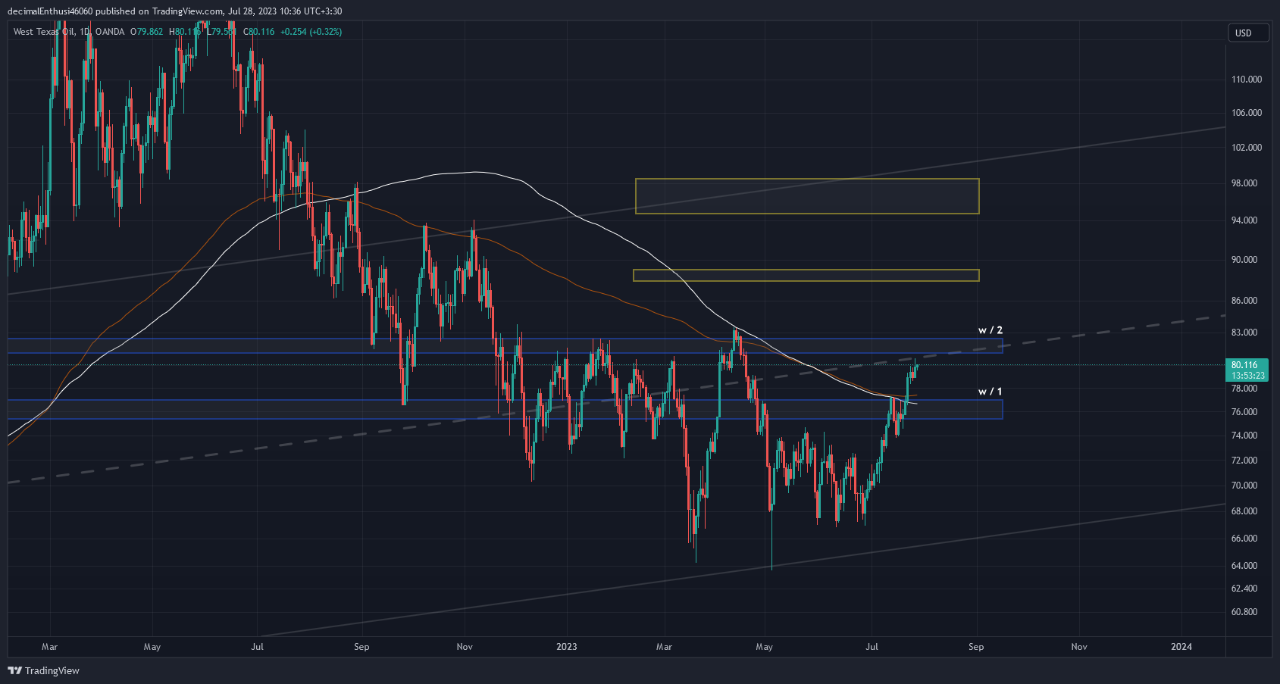Click the publisher line mentioning TradingView.com
The width and height of the screenshot is (1280, 684).
173,11
